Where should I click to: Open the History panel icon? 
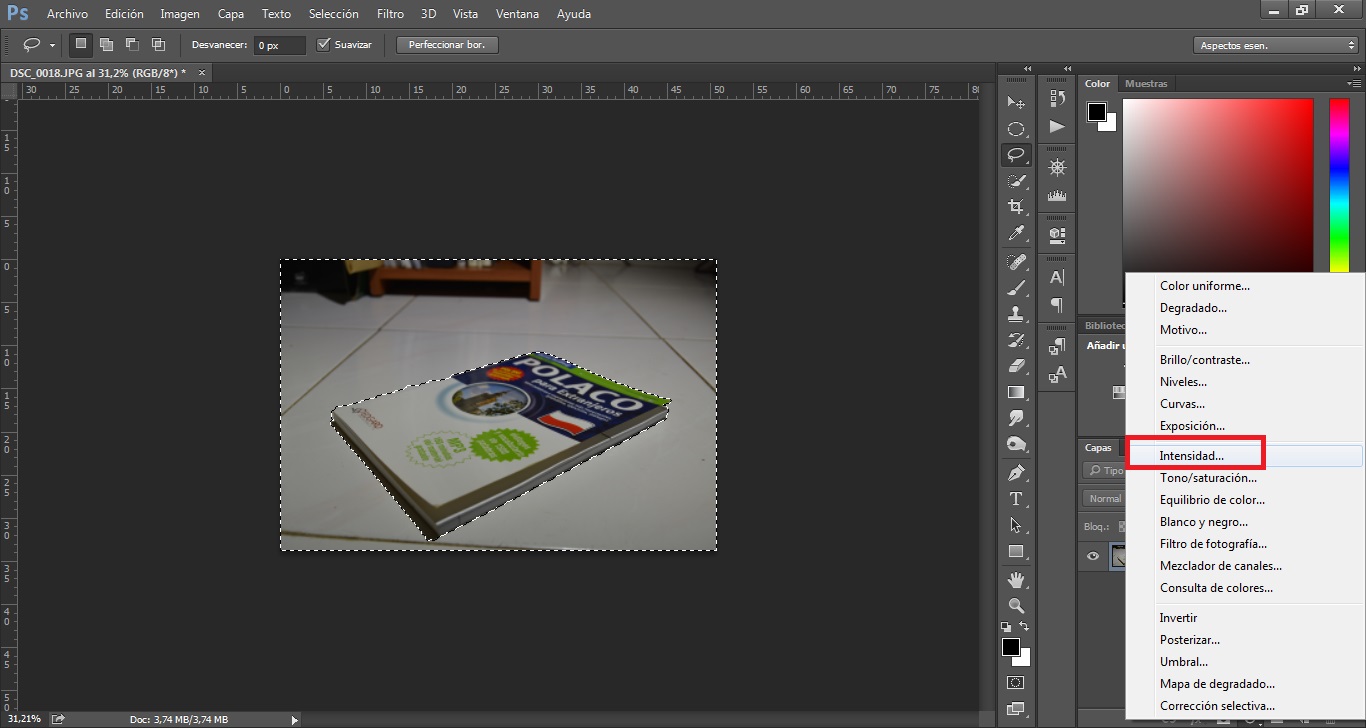[x=1057, y=99]
